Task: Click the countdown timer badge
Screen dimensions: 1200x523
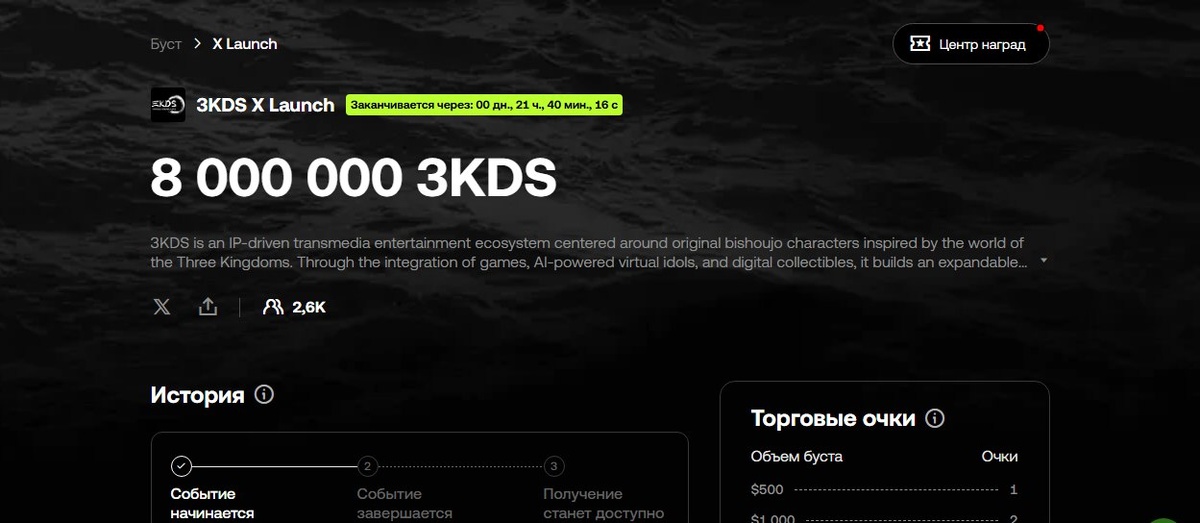Action: tap(485, 105)
